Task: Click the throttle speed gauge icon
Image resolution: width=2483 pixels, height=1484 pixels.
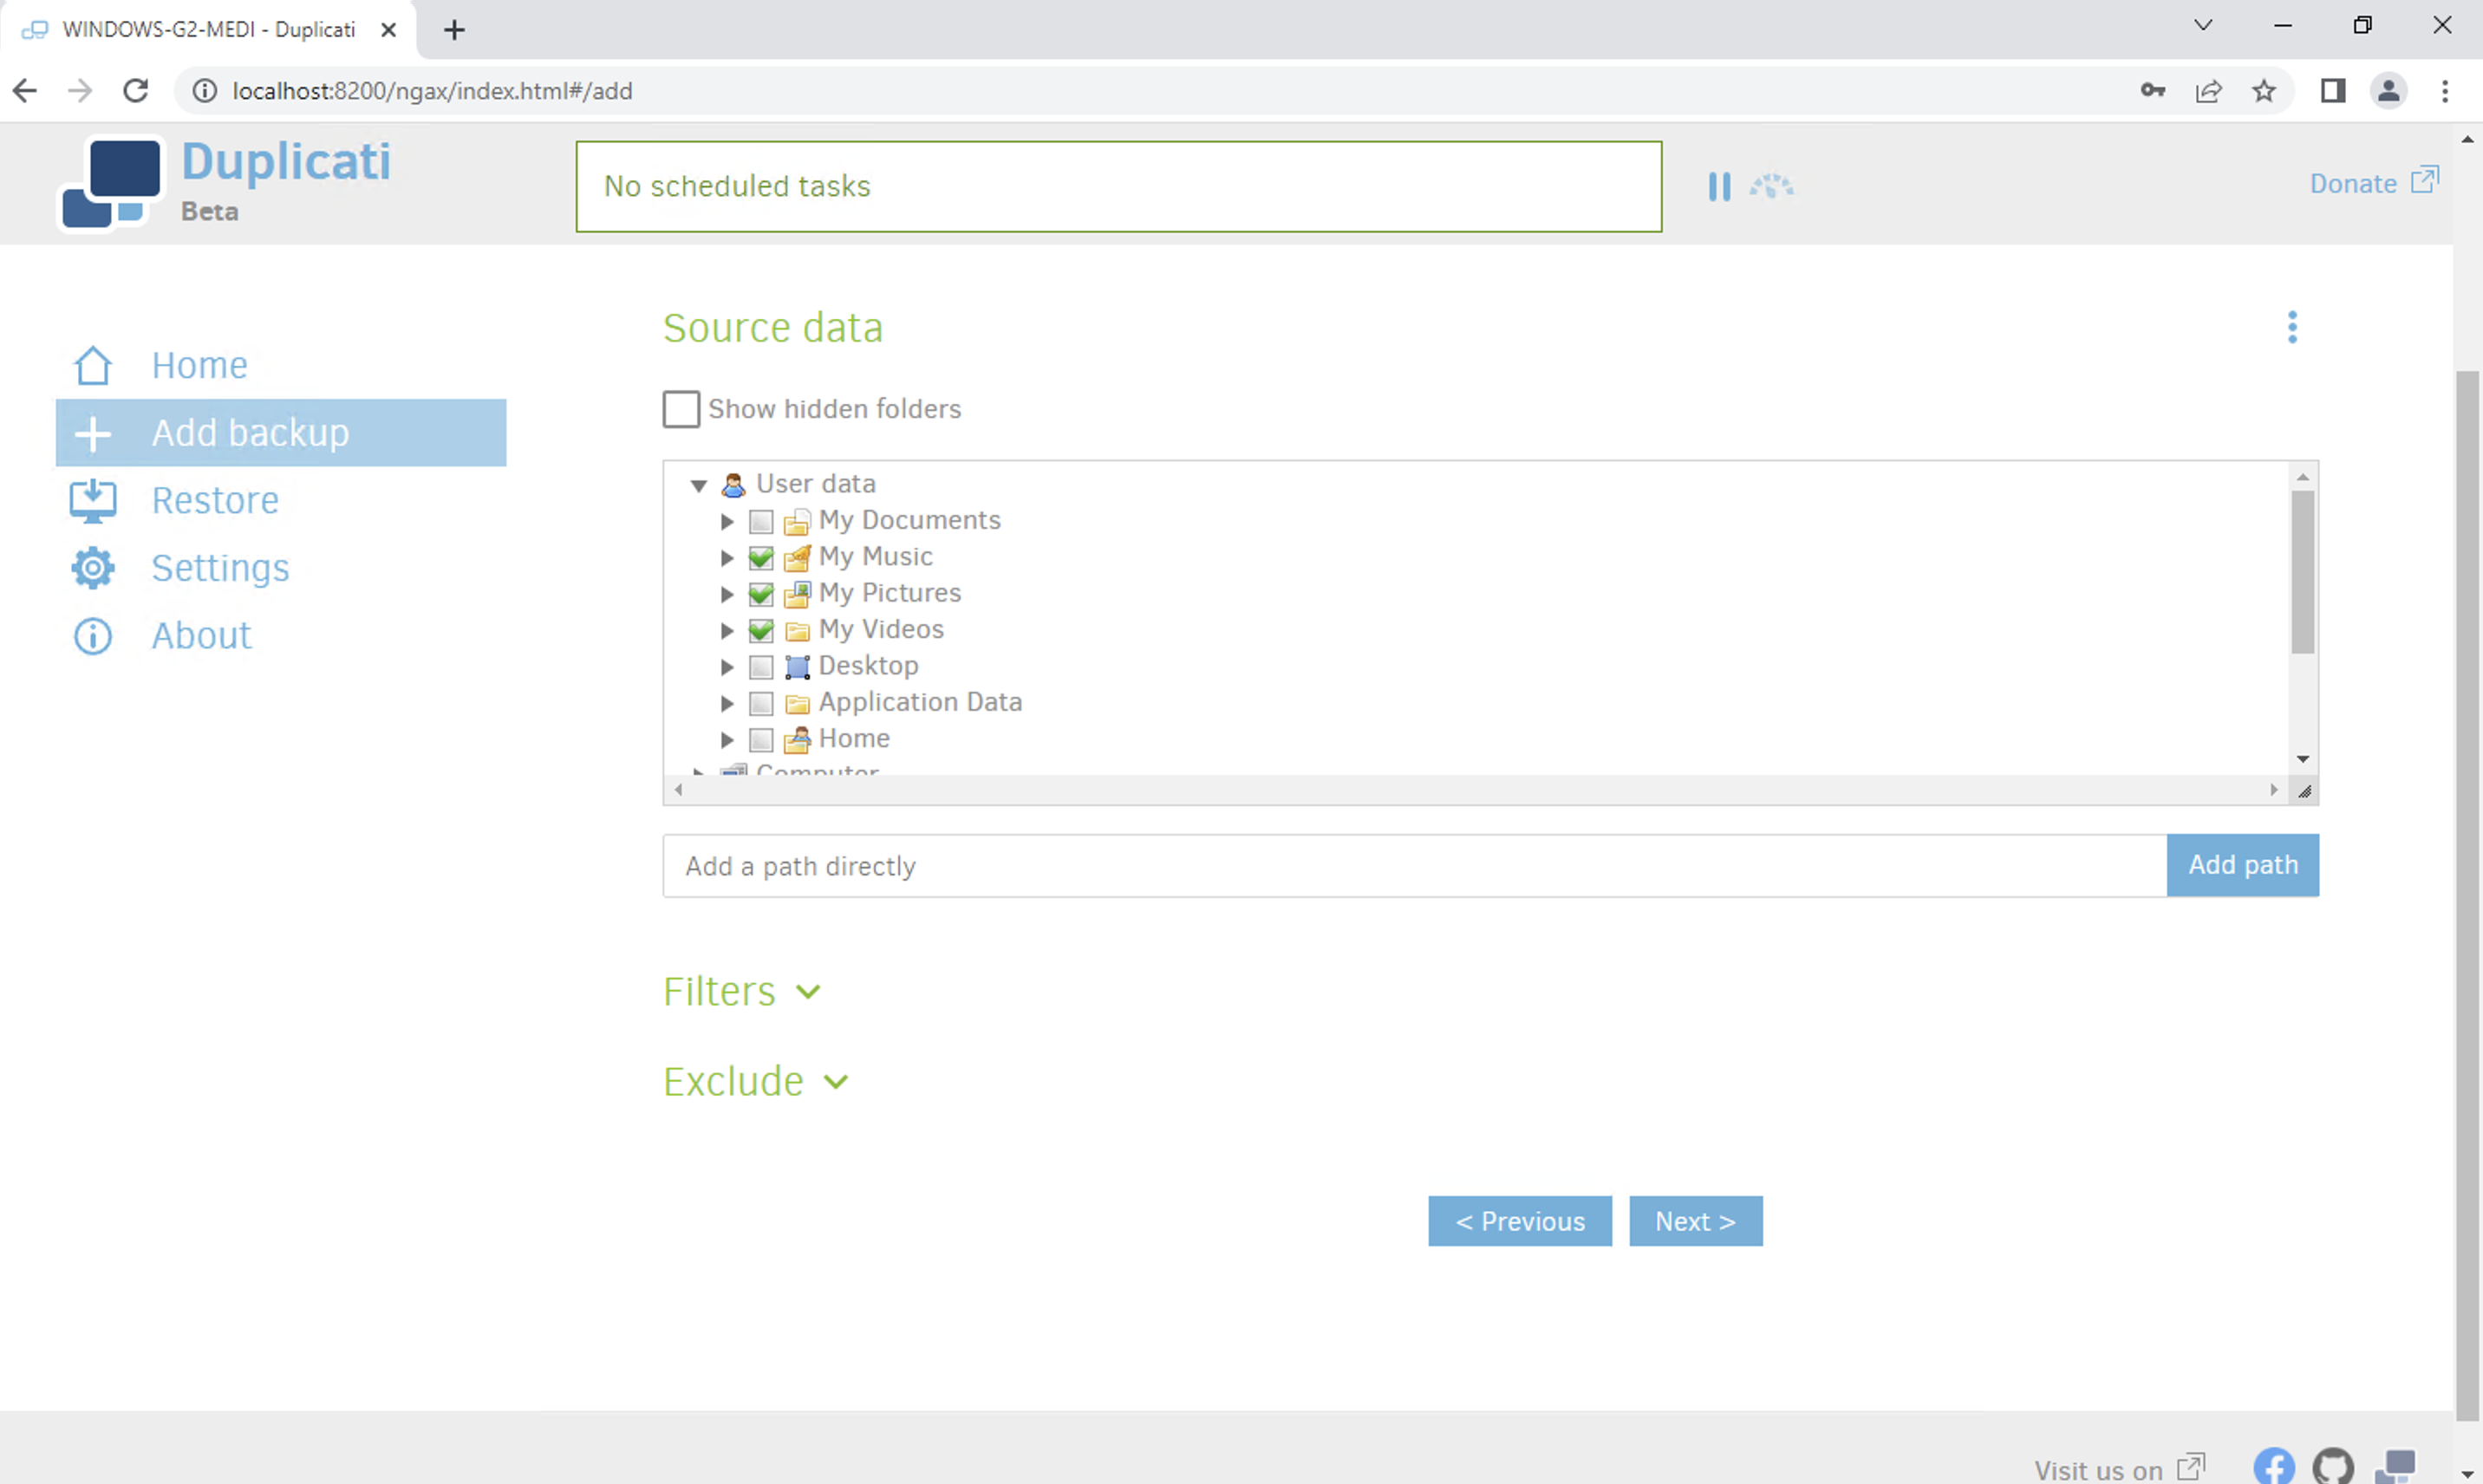Action: (1771, 186)
